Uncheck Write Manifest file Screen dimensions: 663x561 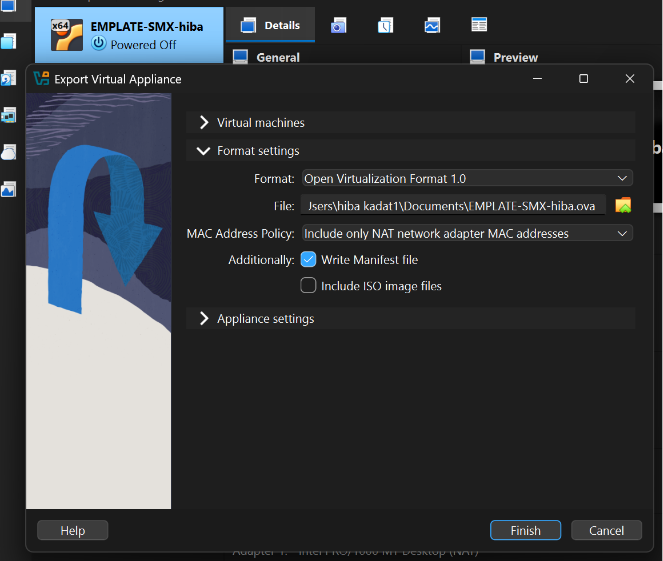308,260
